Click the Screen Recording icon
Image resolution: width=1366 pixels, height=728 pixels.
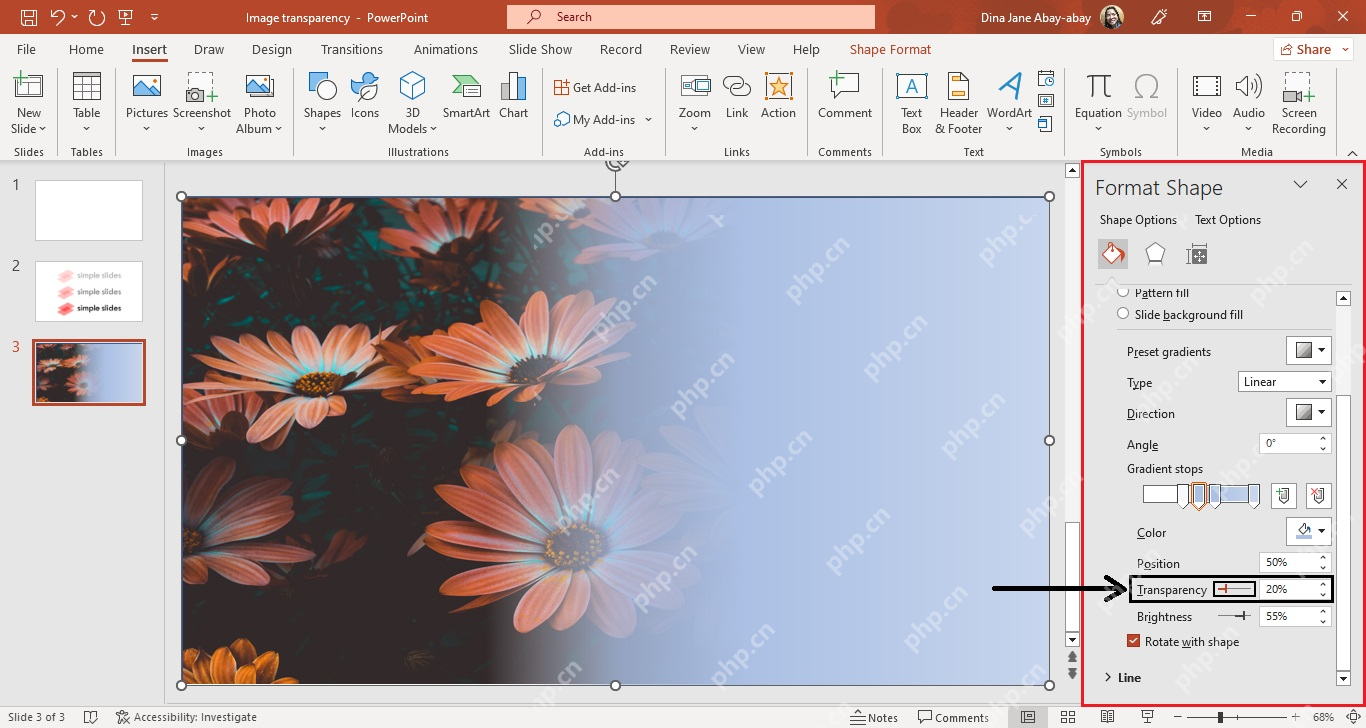(x=1299, y=86)
